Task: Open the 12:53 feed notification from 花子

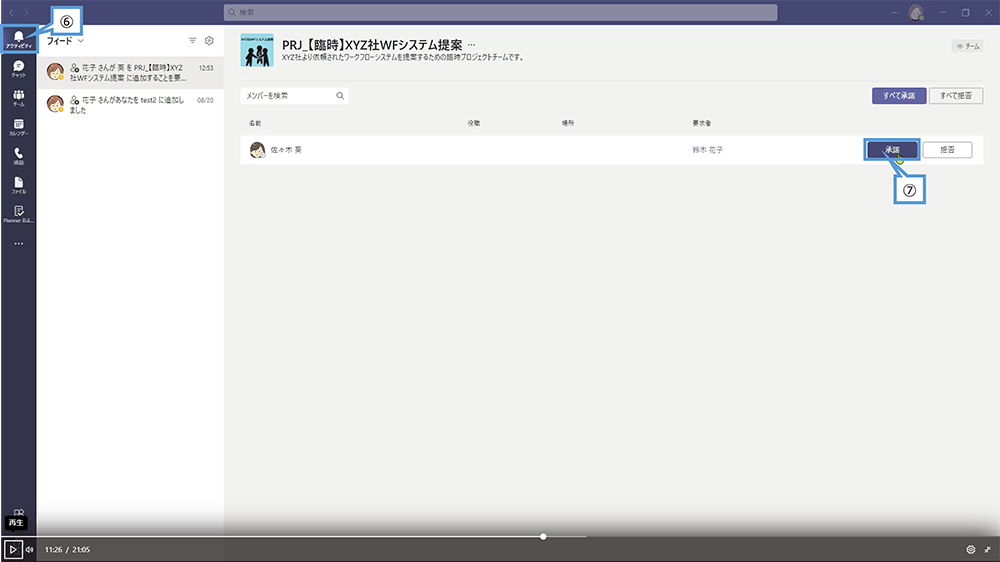Action: tap(130, 72)
